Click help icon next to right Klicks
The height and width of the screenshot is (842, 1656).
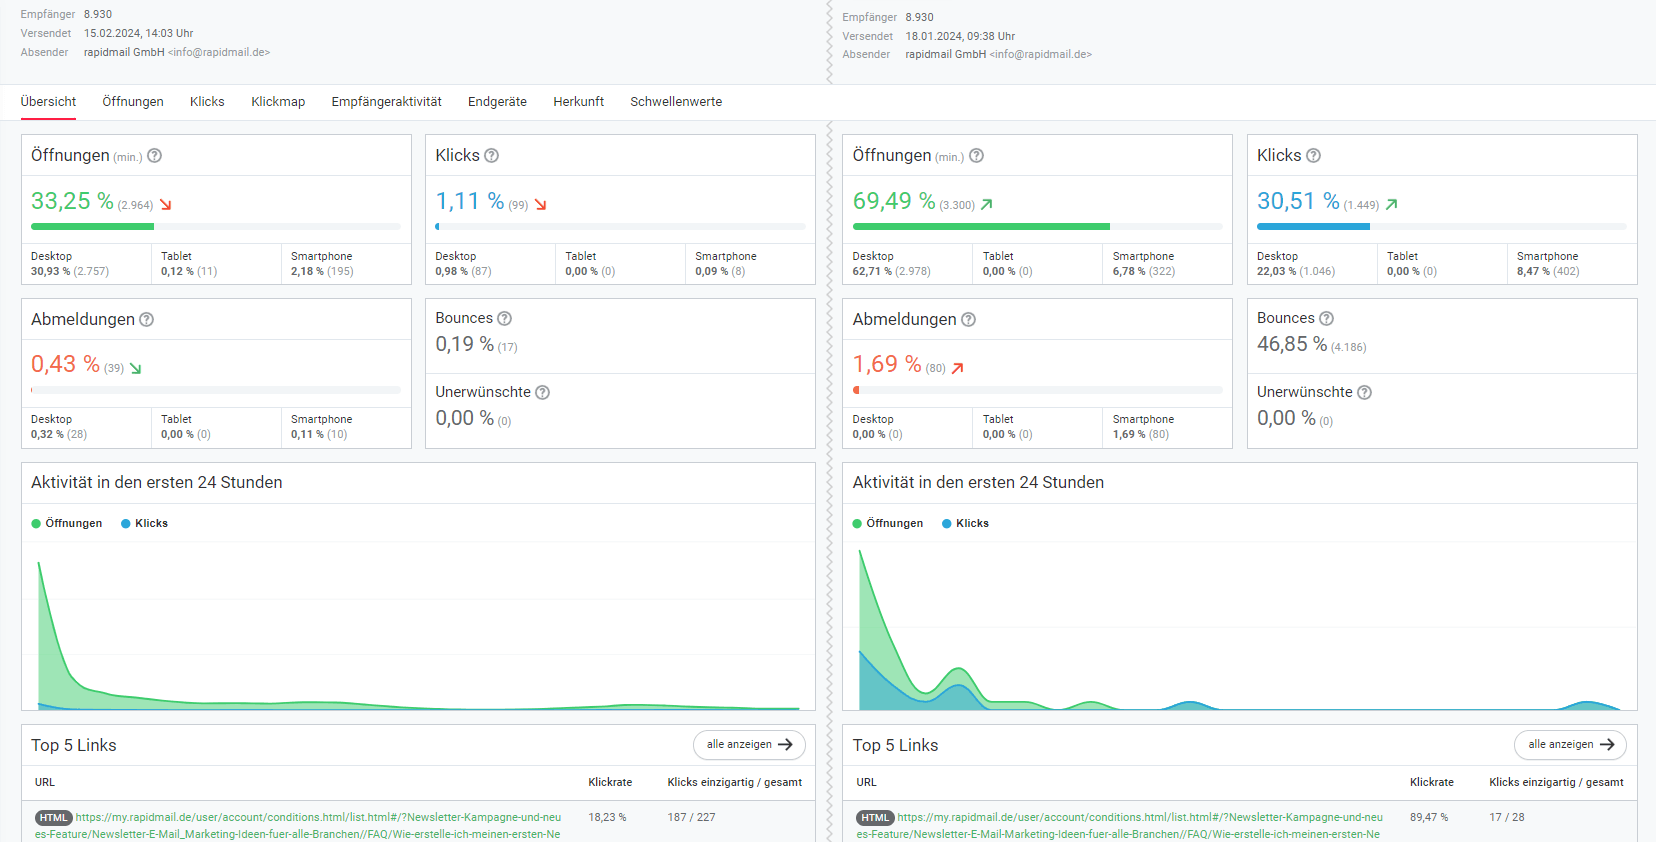click(x=1314, y=156)
